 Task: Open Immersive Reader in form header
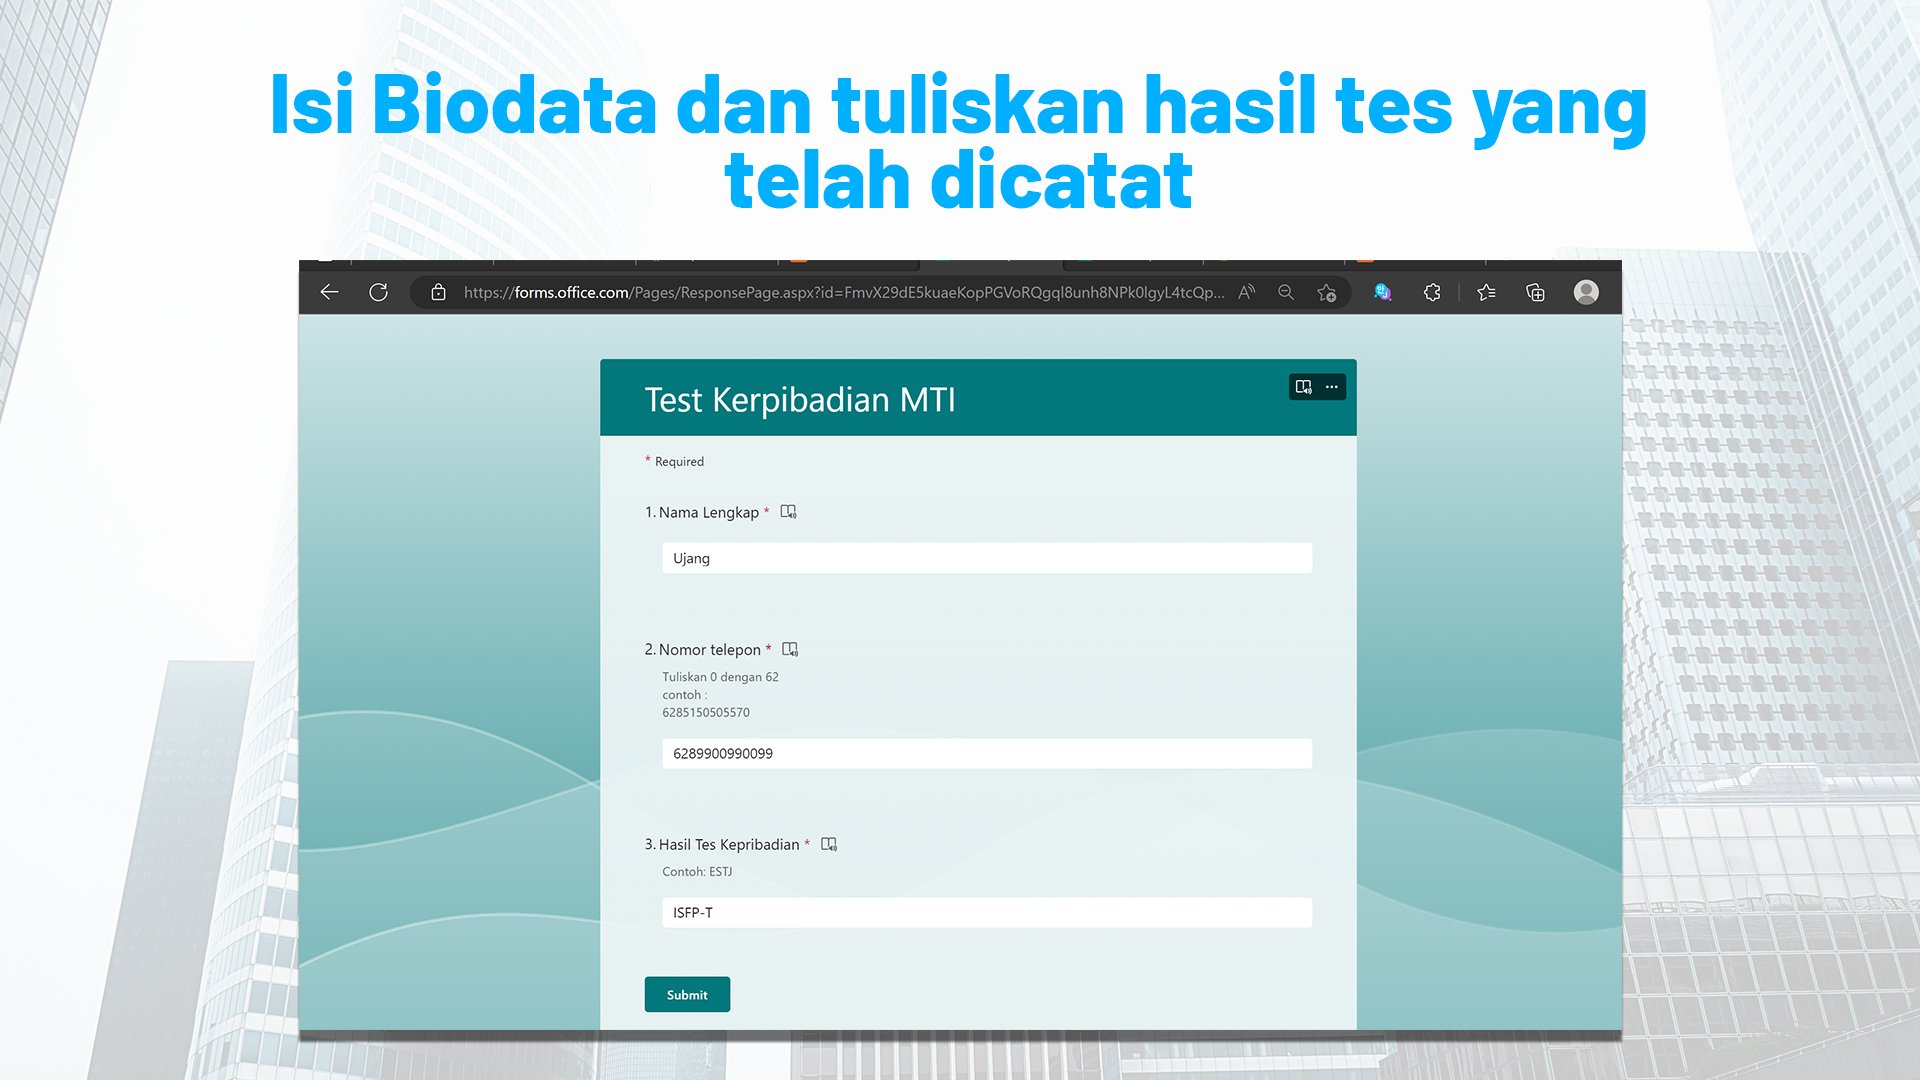1304,387
